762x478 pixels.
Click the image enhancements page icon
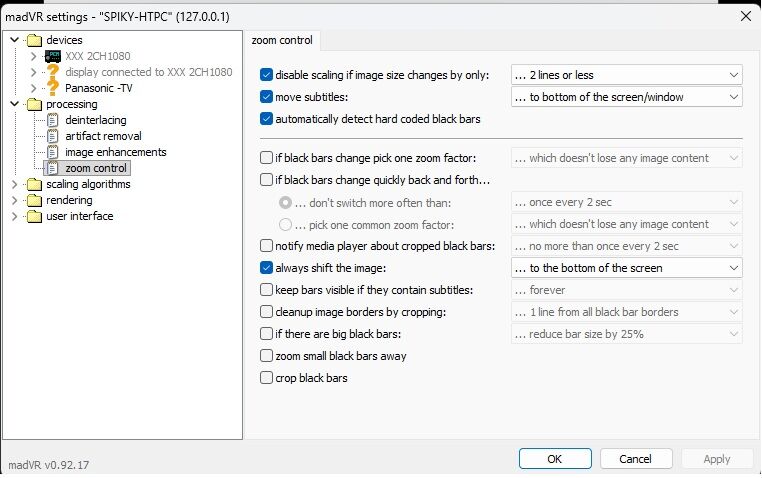[x=53, y=152]
